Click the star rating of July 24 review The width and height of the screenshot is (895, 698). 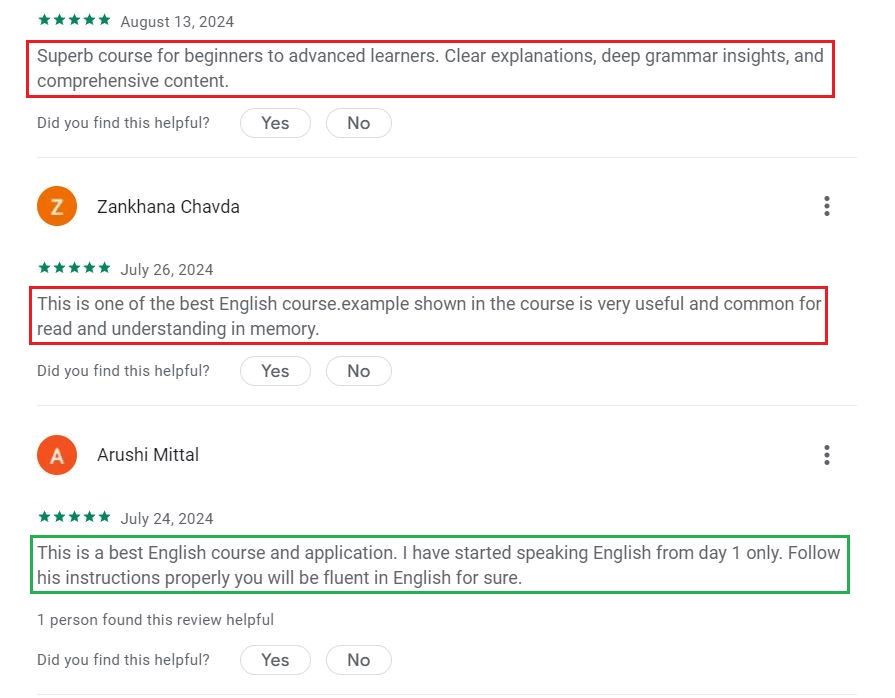[x=74, y=517]
